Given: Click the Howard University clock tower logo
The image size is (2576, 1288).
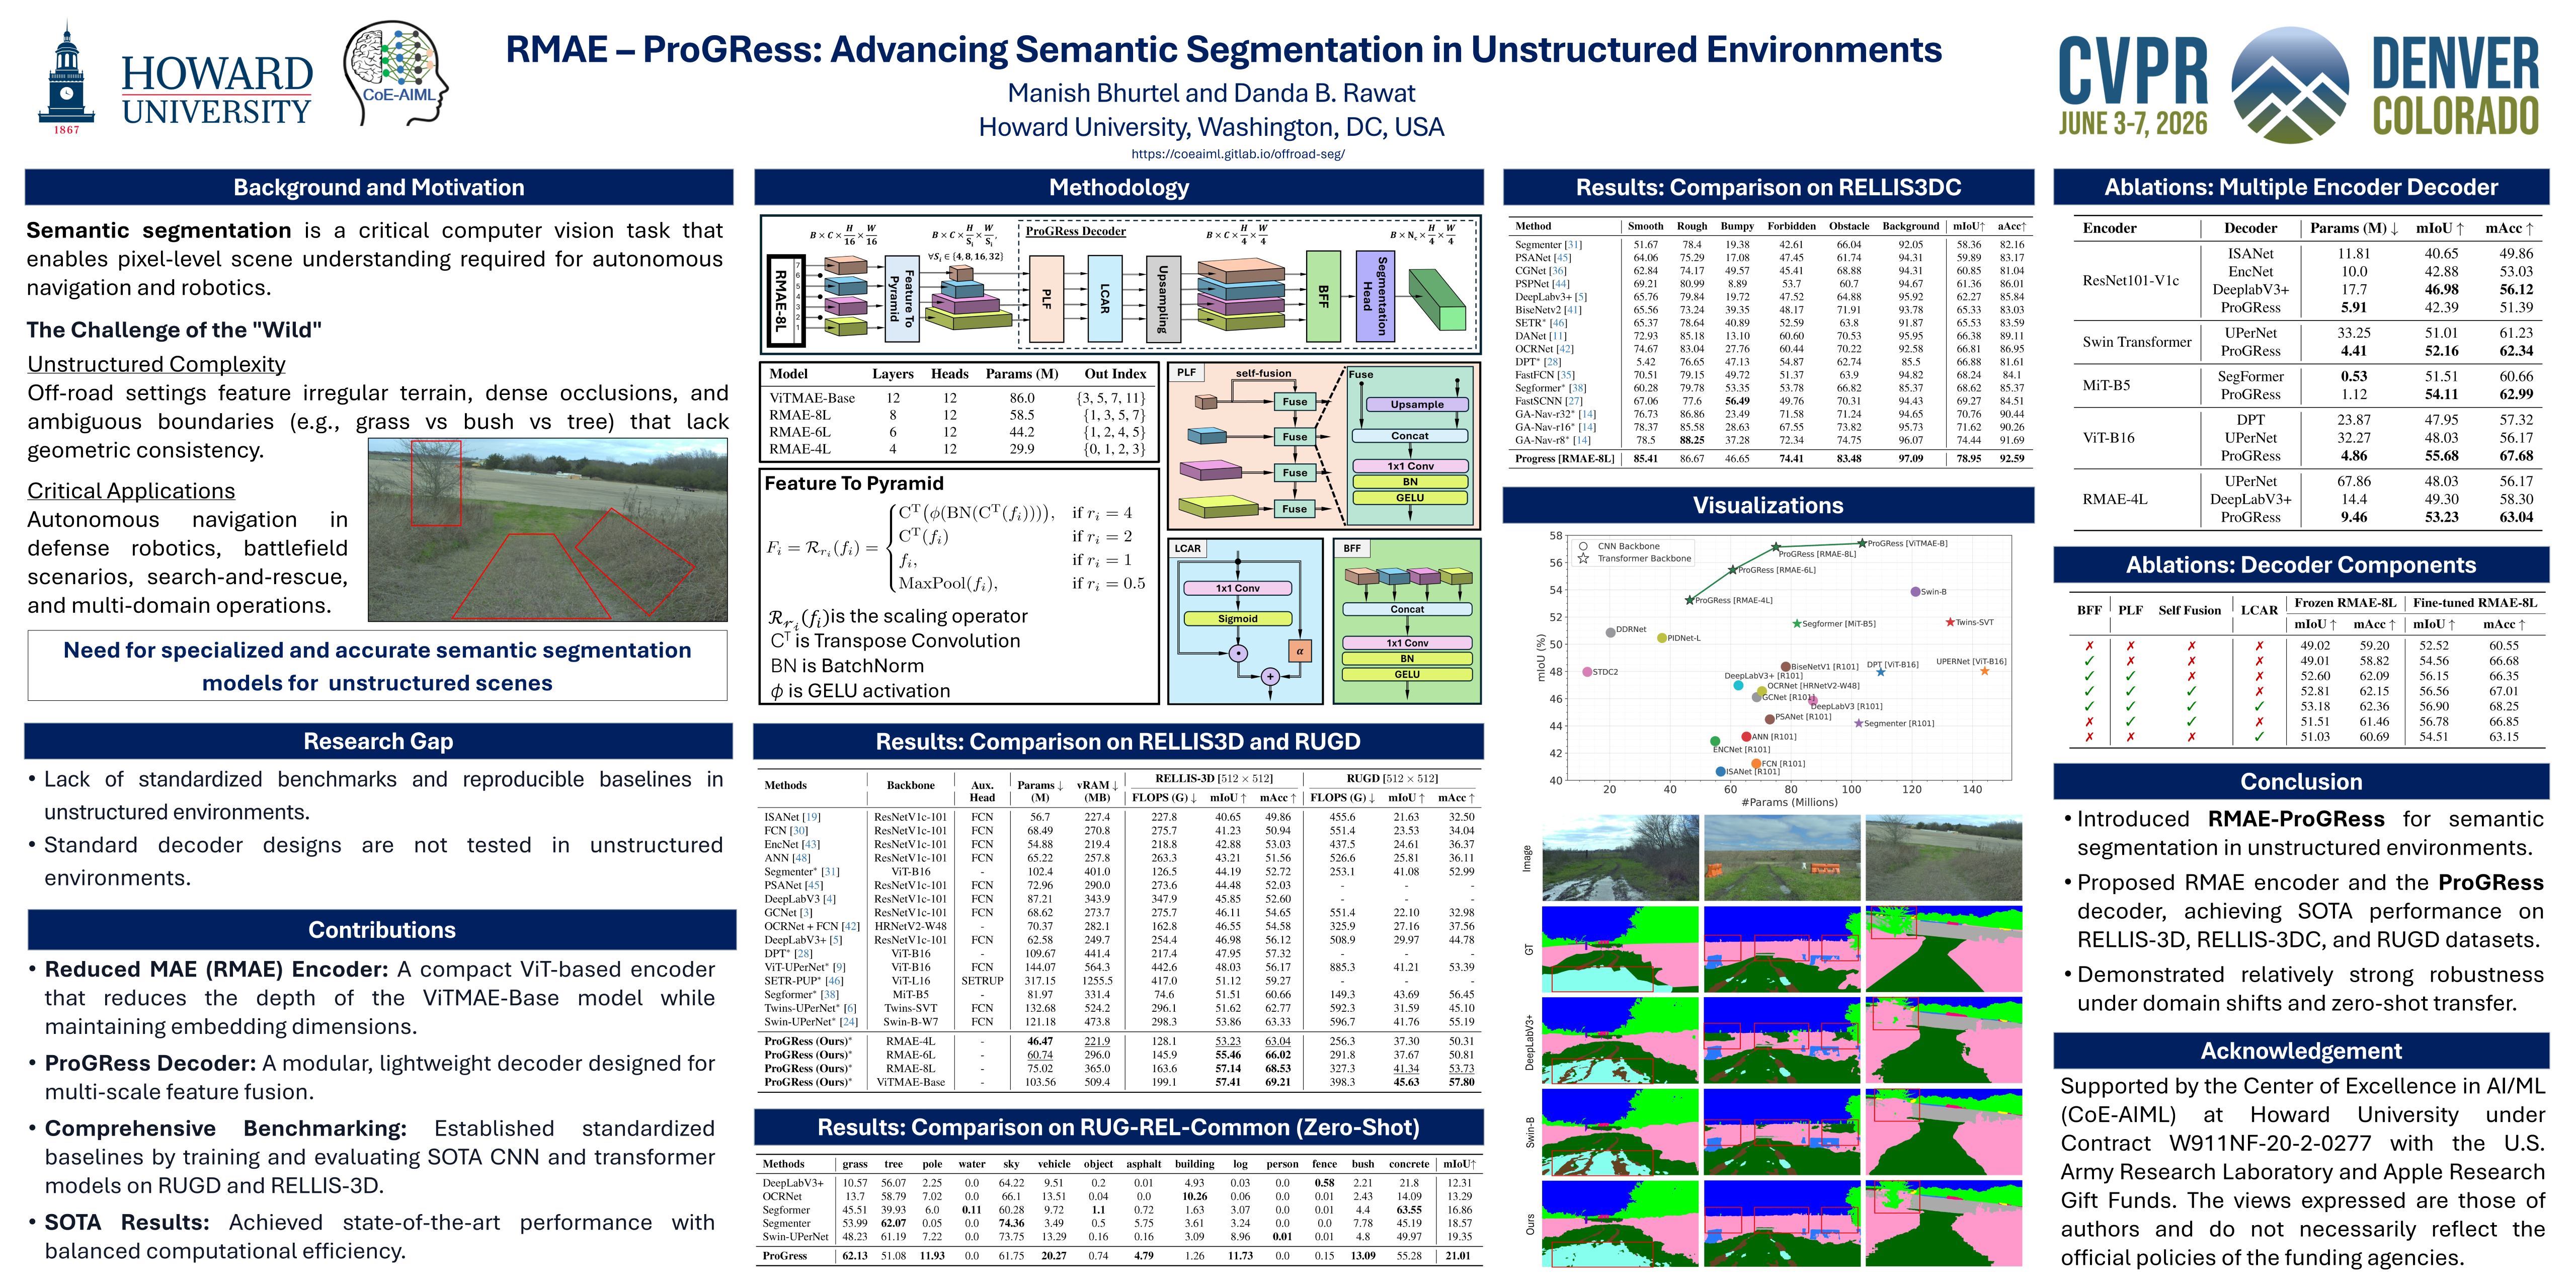Looking at the screenshot, I should coord(66,78).
